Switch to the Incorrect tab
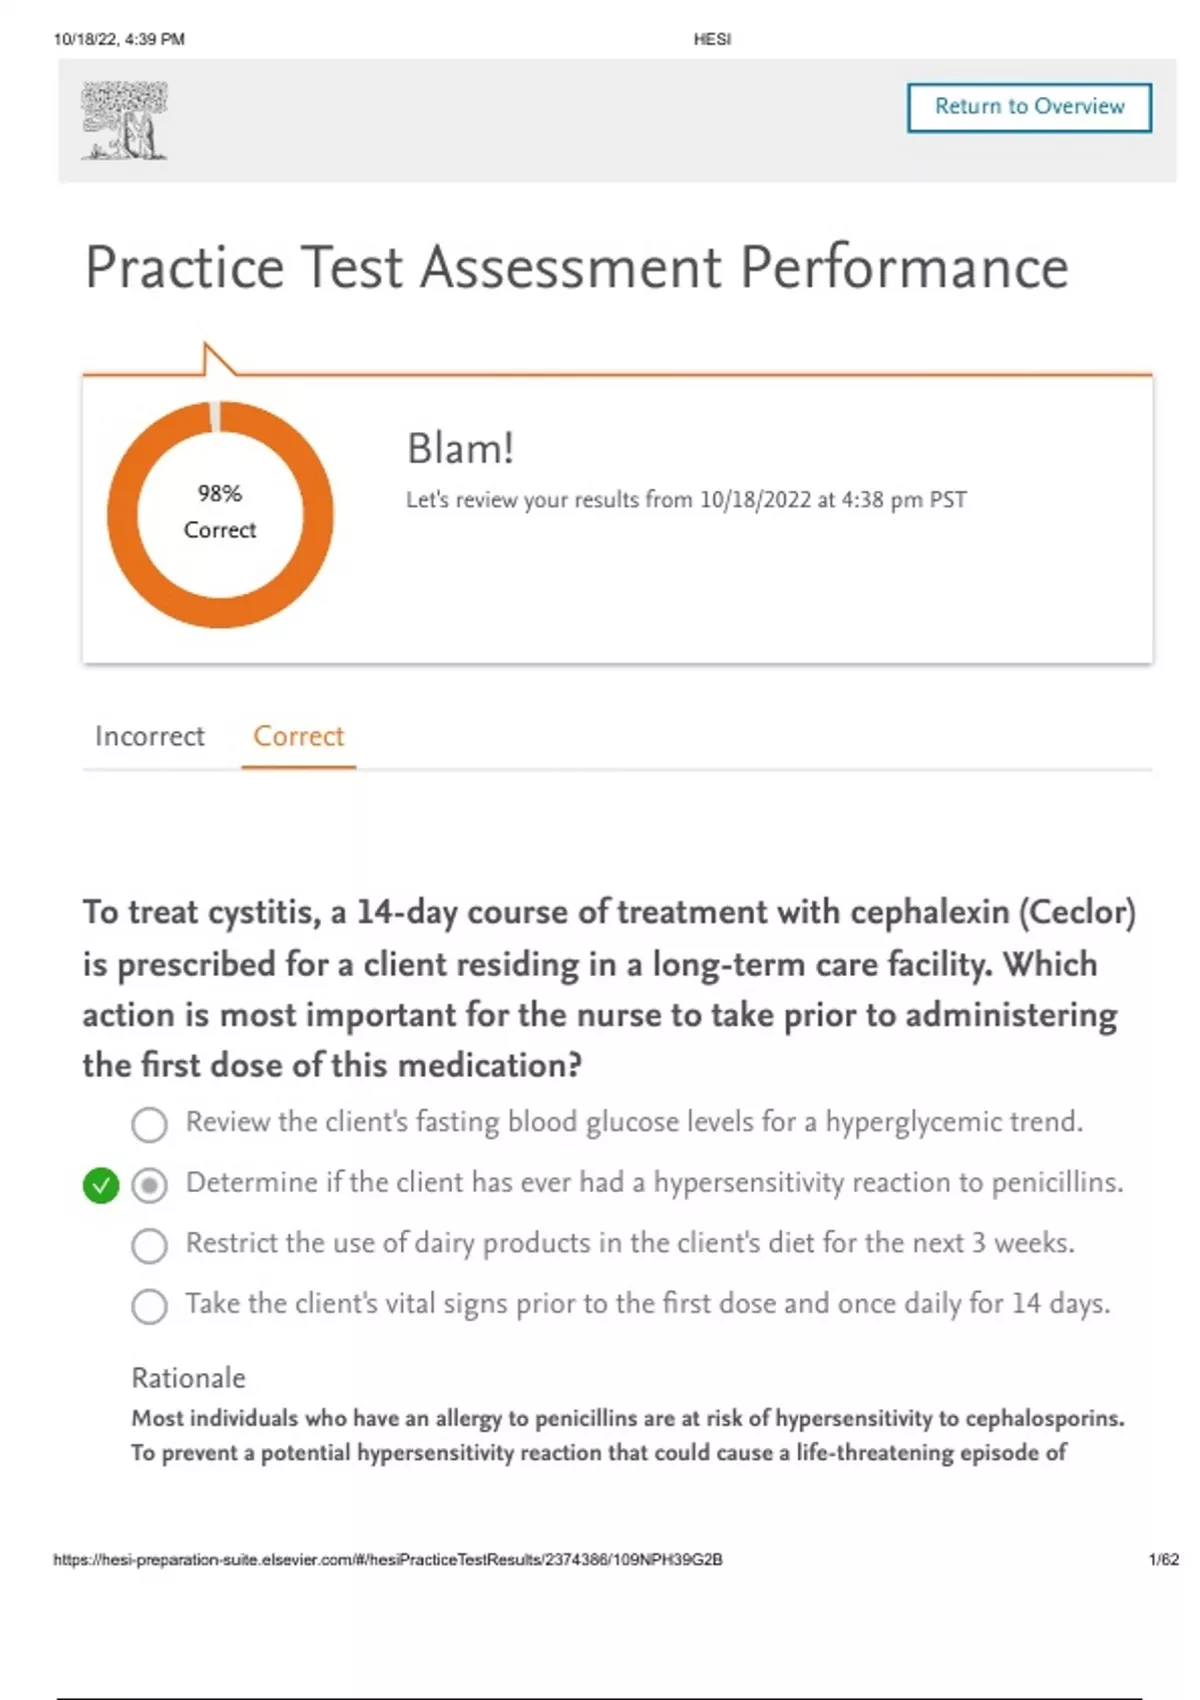1200x1700 pixels. click(x=150, y=736)
